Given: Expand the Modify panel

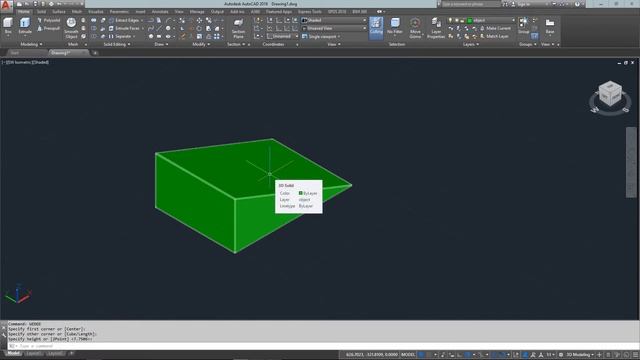Looking at the screenshot, I should [x=201, y=44].
